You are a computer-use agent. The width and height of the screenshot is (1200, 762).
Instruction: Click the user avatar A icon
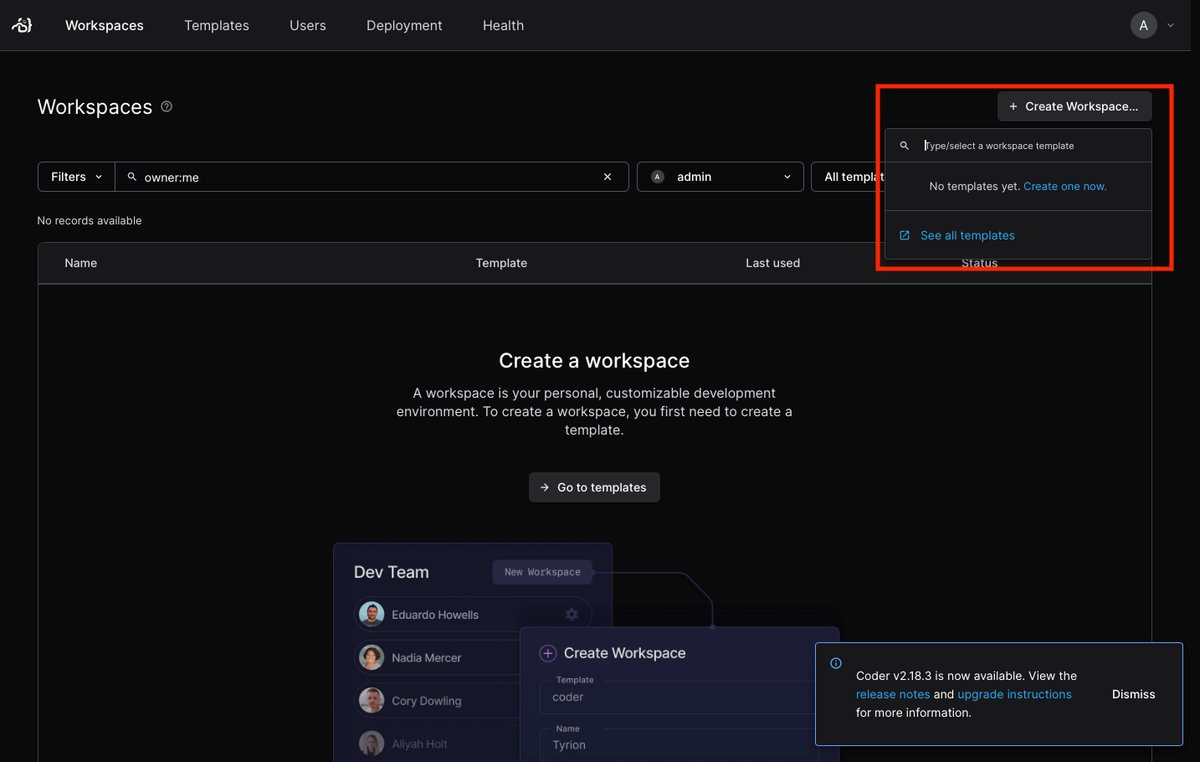point(1143,25)
